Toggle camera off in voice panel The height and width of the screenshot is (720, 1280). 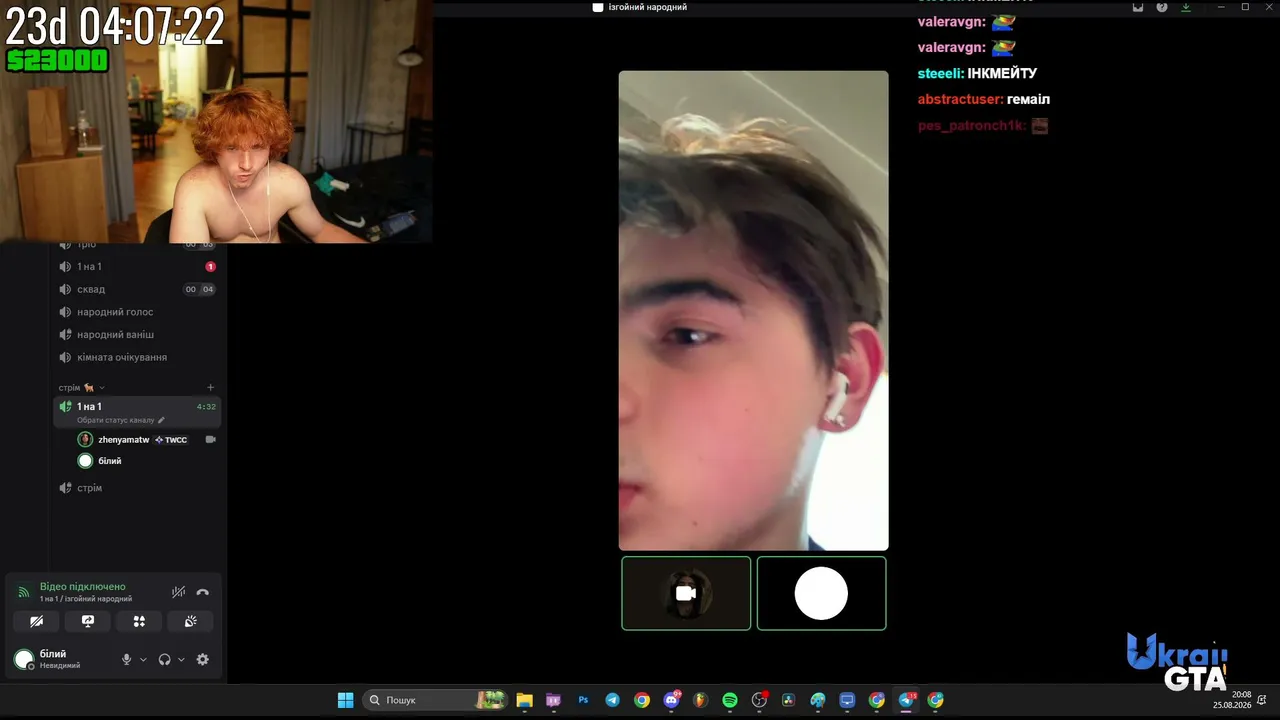tap(37, 621)
